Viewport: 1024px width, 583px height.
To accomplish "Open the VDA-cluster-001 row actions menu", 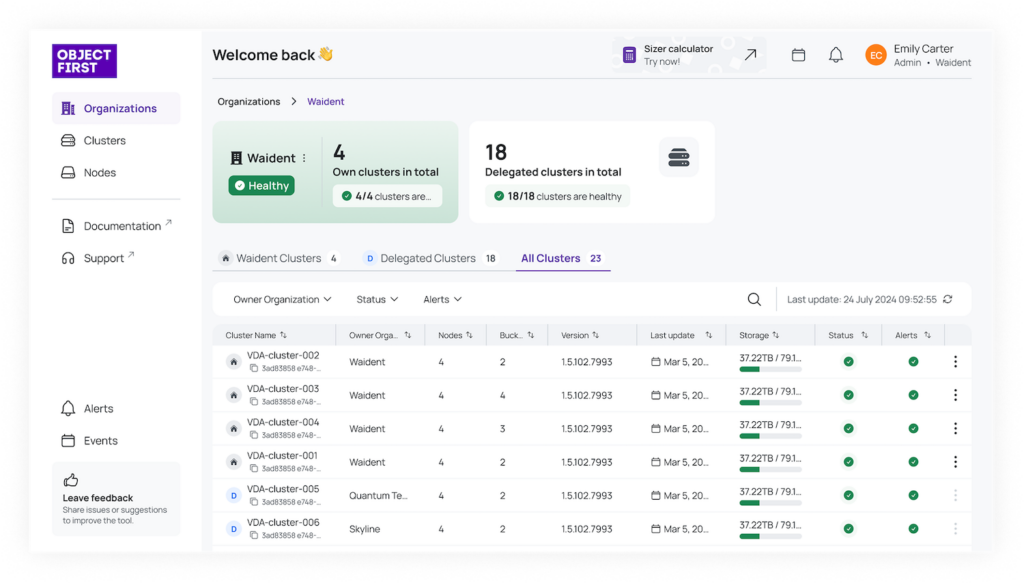I will click(x=955, y=462).
